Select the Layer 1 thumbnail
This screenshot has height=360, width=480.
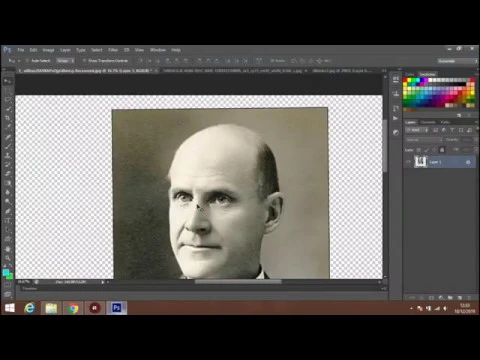pos(421,162)
